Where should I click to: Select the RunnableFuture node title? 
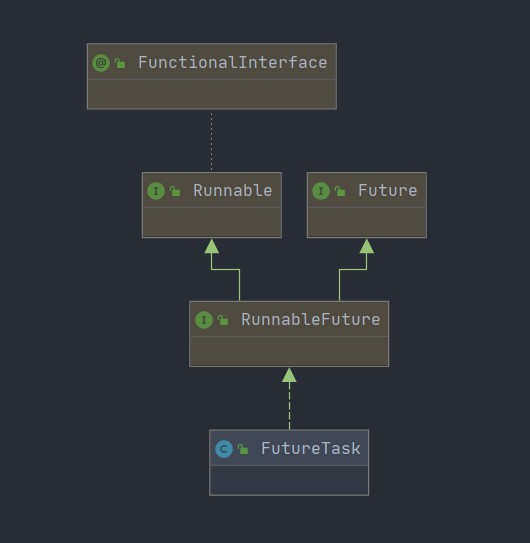click(x=311, y=319)
